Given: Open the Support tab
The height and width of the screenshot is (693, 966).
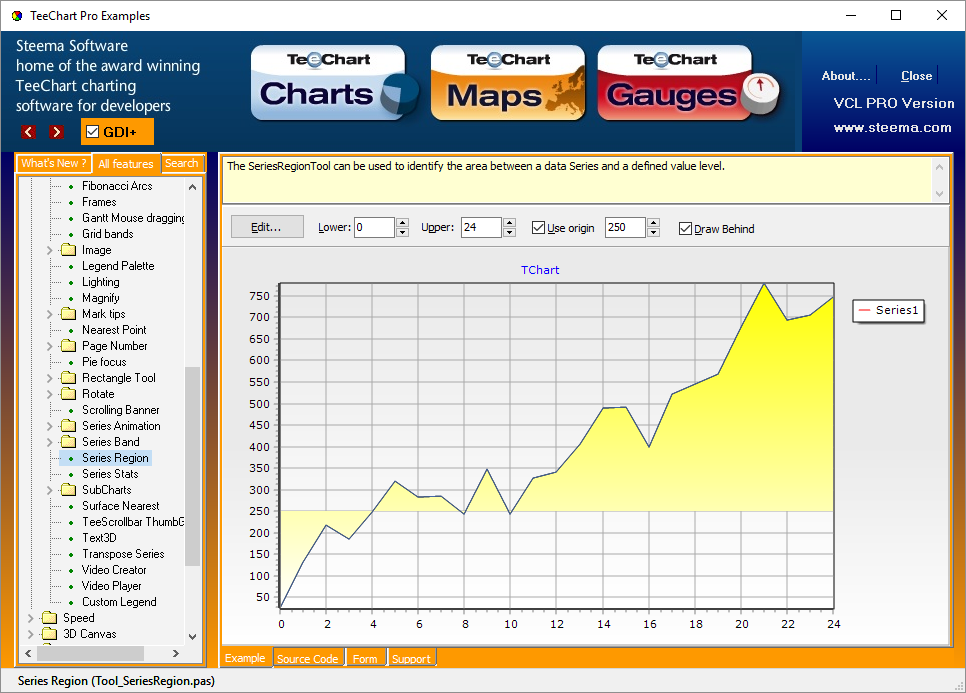Looking at the screenshot, I should [x=412, y=659].
